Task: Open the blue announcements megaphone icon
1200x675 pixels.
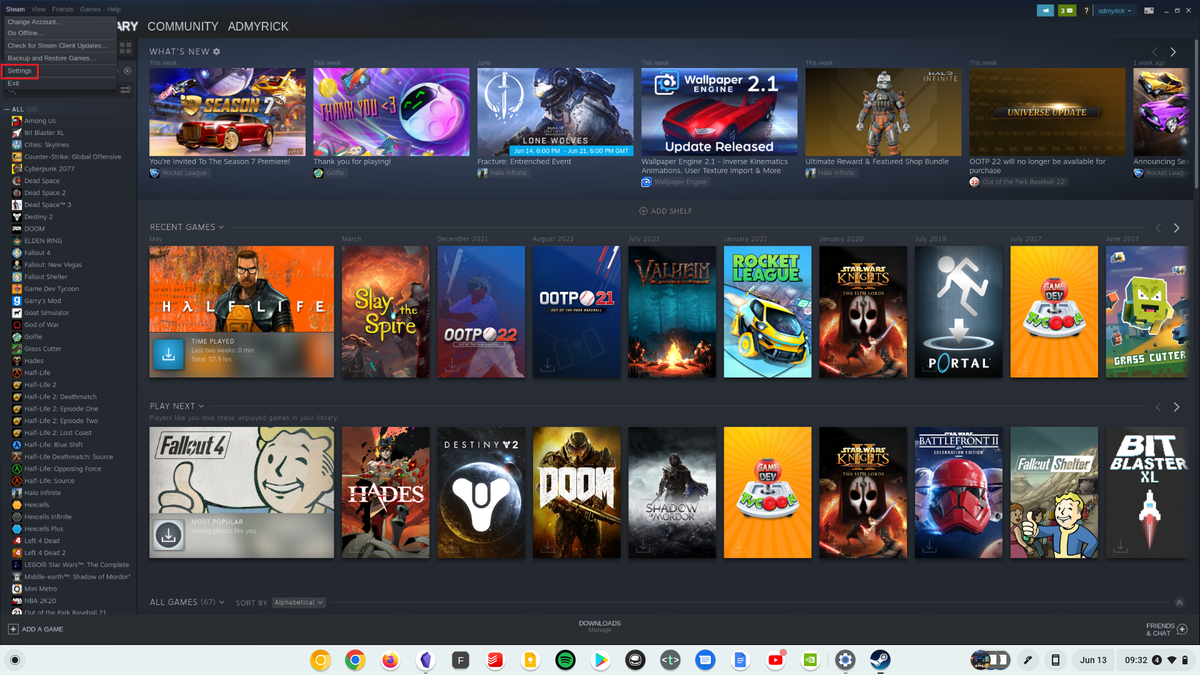Action: (1045, 10)
